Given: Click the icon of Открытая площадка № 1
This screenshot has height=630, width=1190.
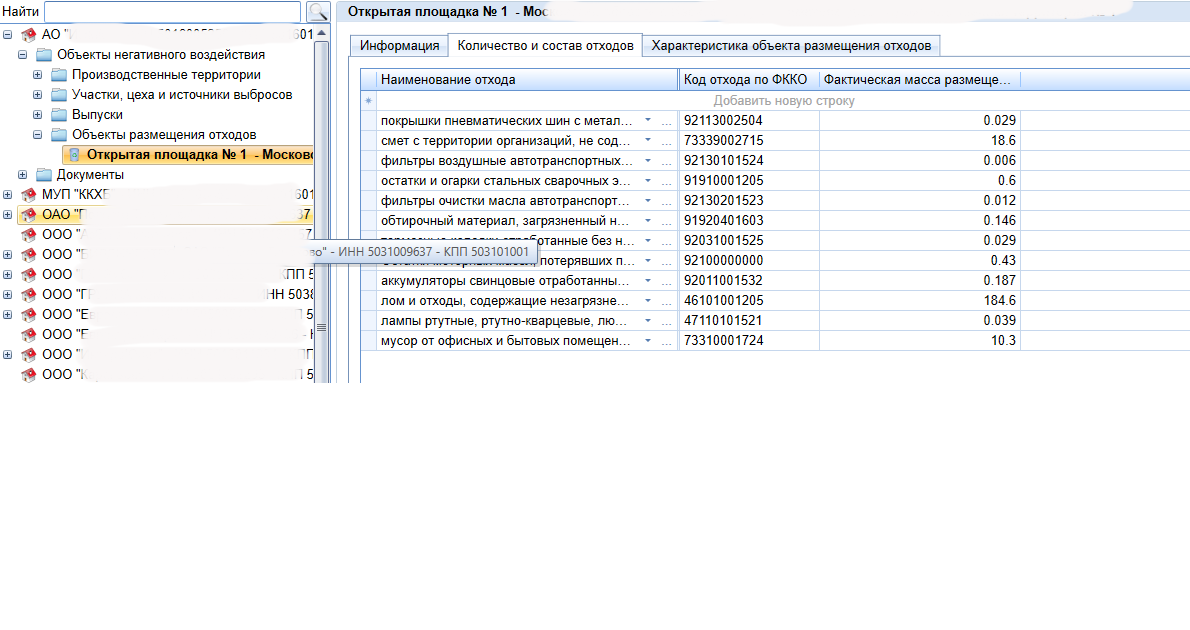Looking at the screenshot, I should (74, 155).
